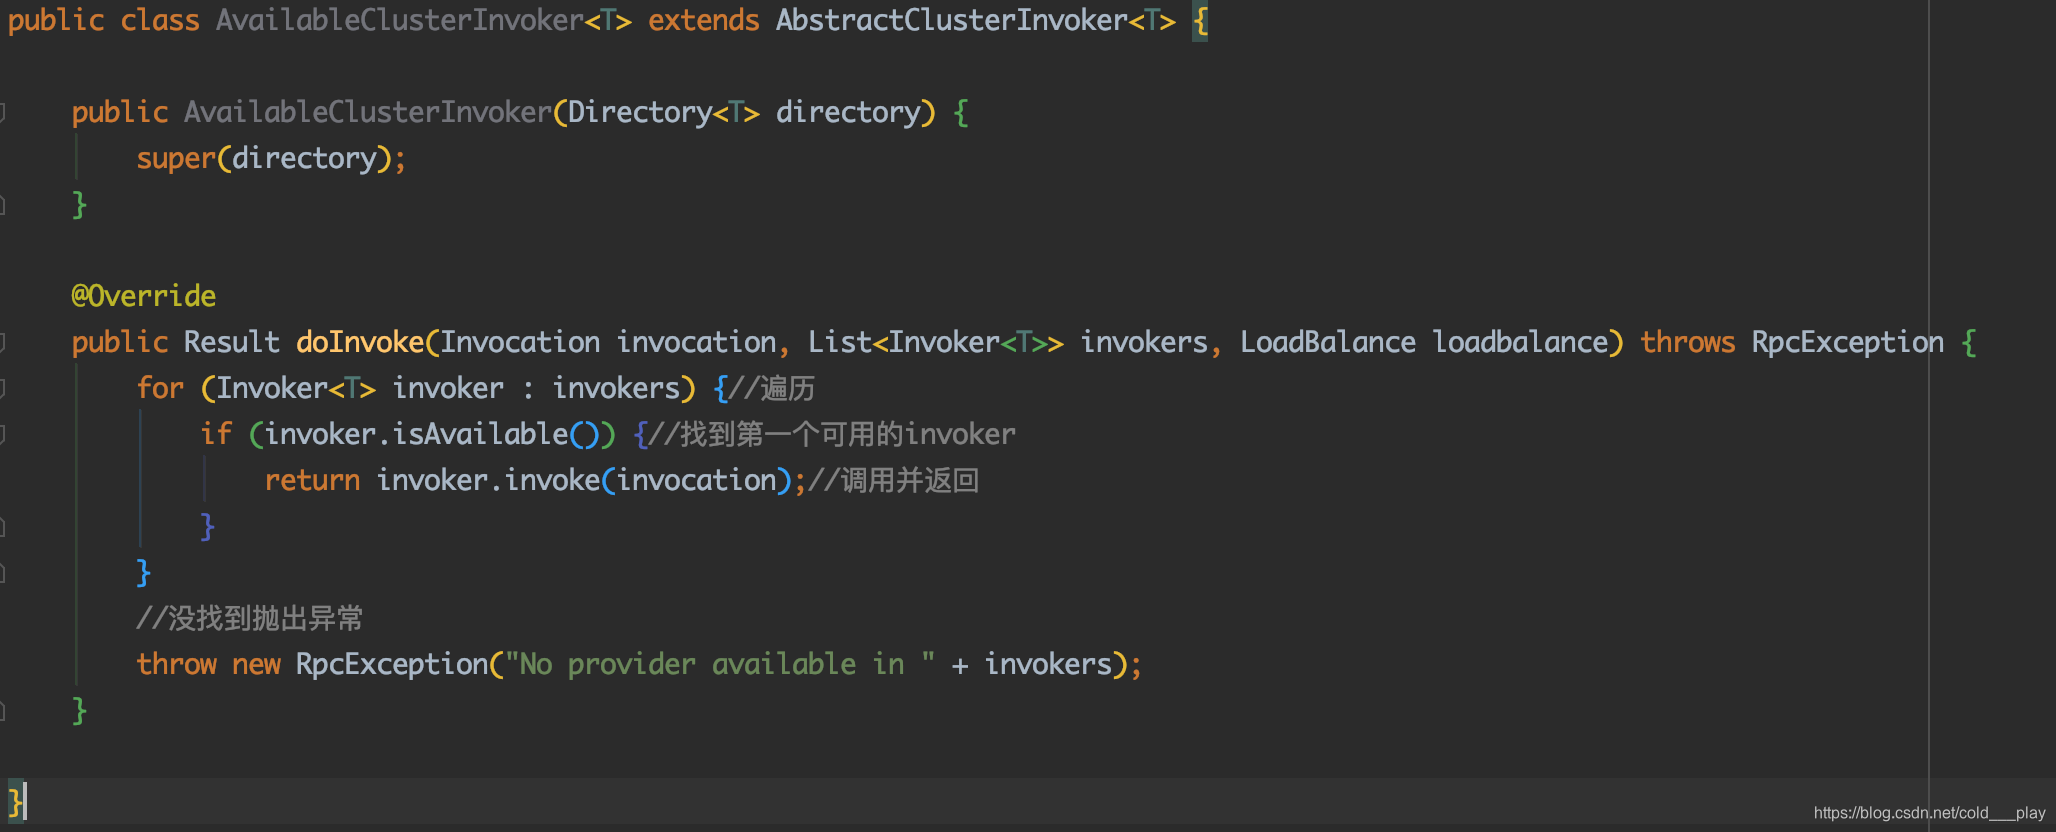Click the Result return type
The width and height of the screenshot is (2056, 832).
point(232,342)
